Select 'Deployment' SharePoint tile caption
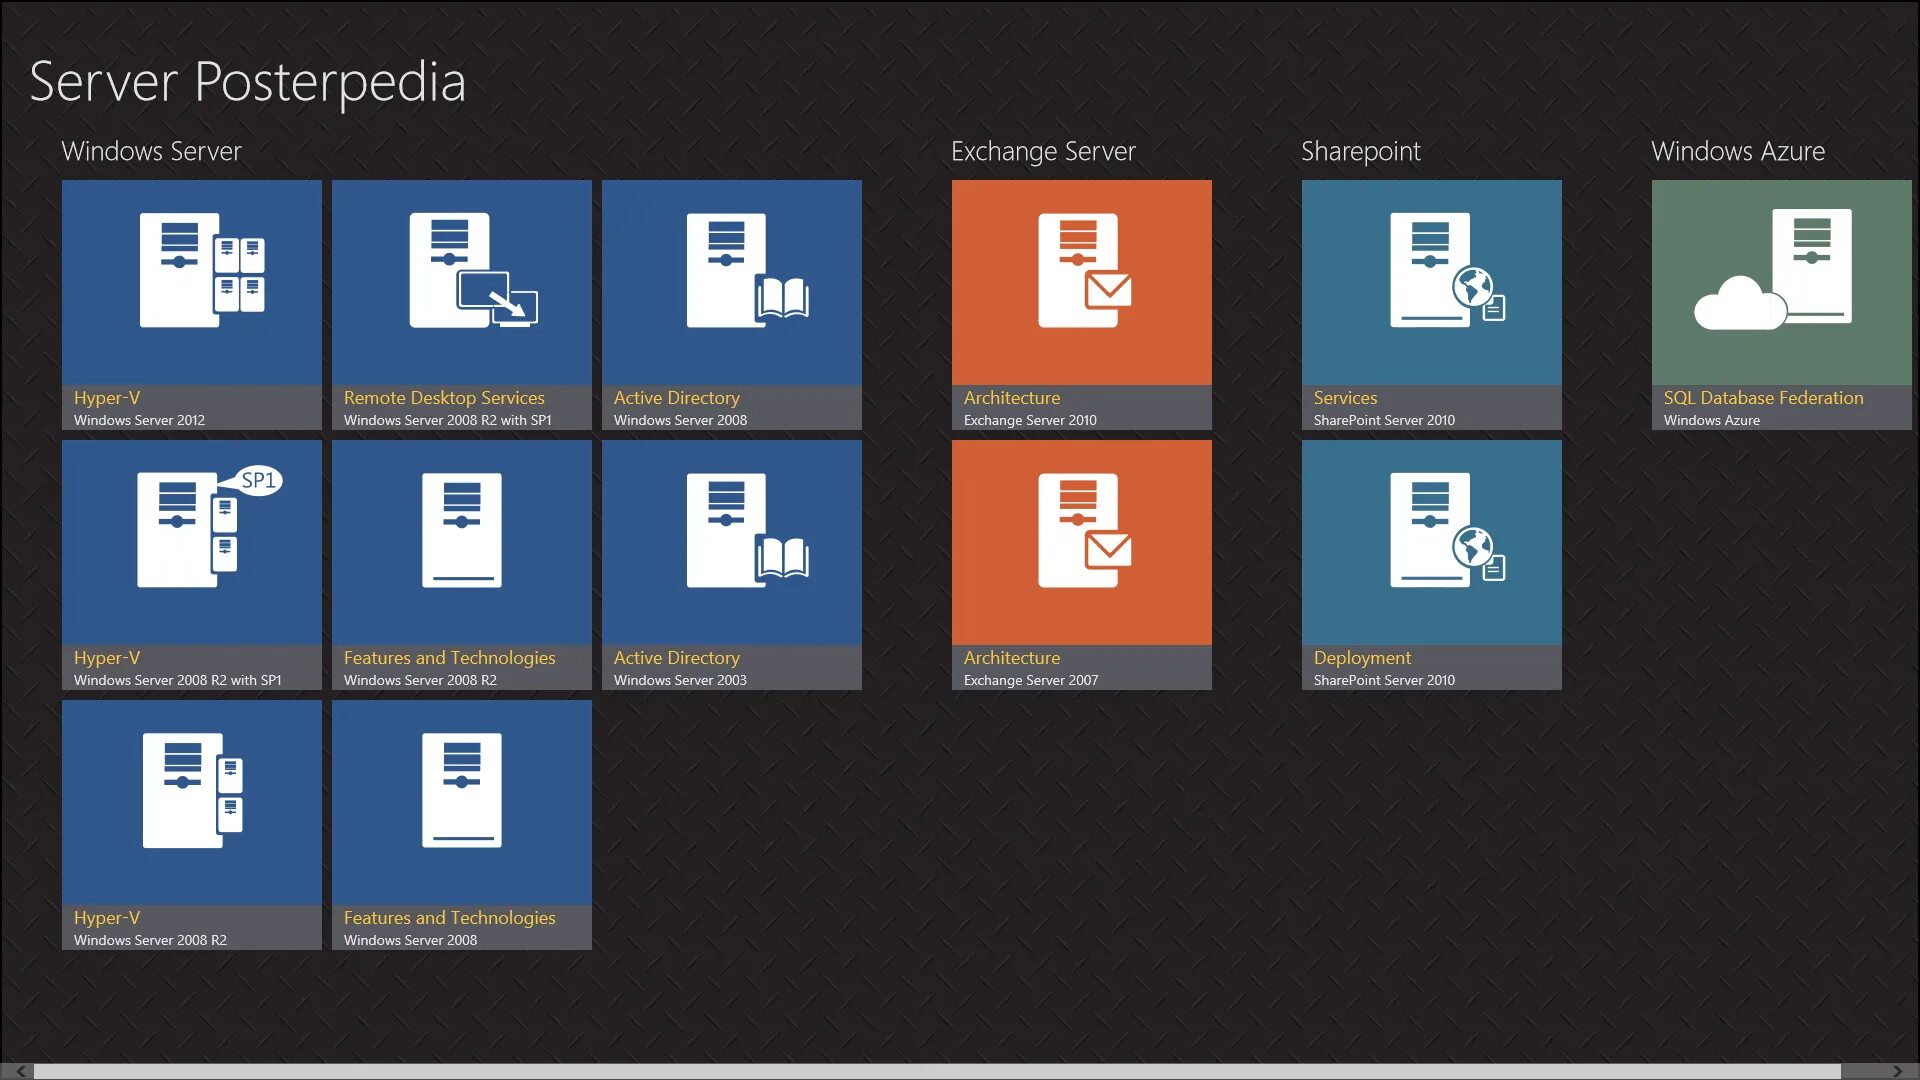 coord(1362,657)
